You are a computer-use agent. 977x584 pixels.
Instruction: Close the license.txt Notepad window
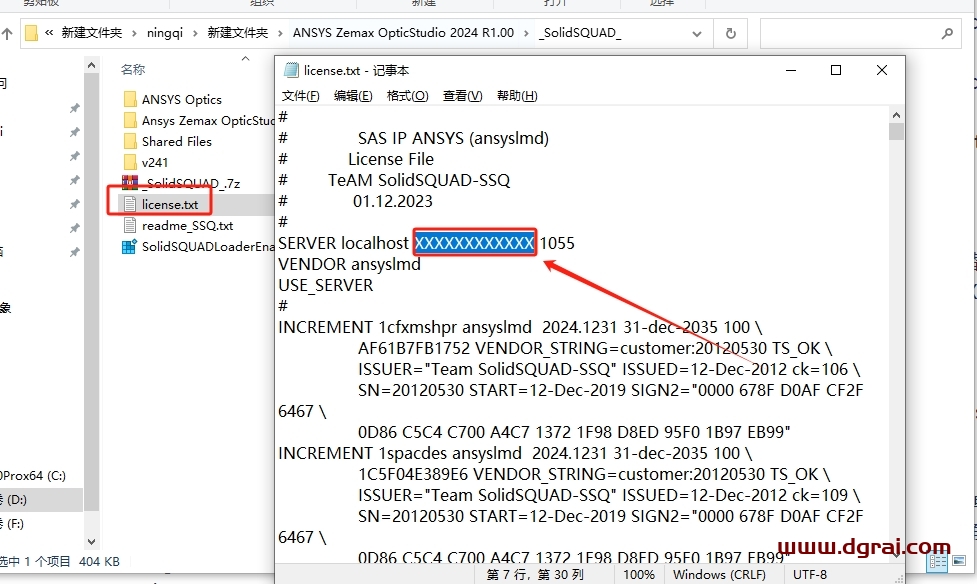click(882, 70)
